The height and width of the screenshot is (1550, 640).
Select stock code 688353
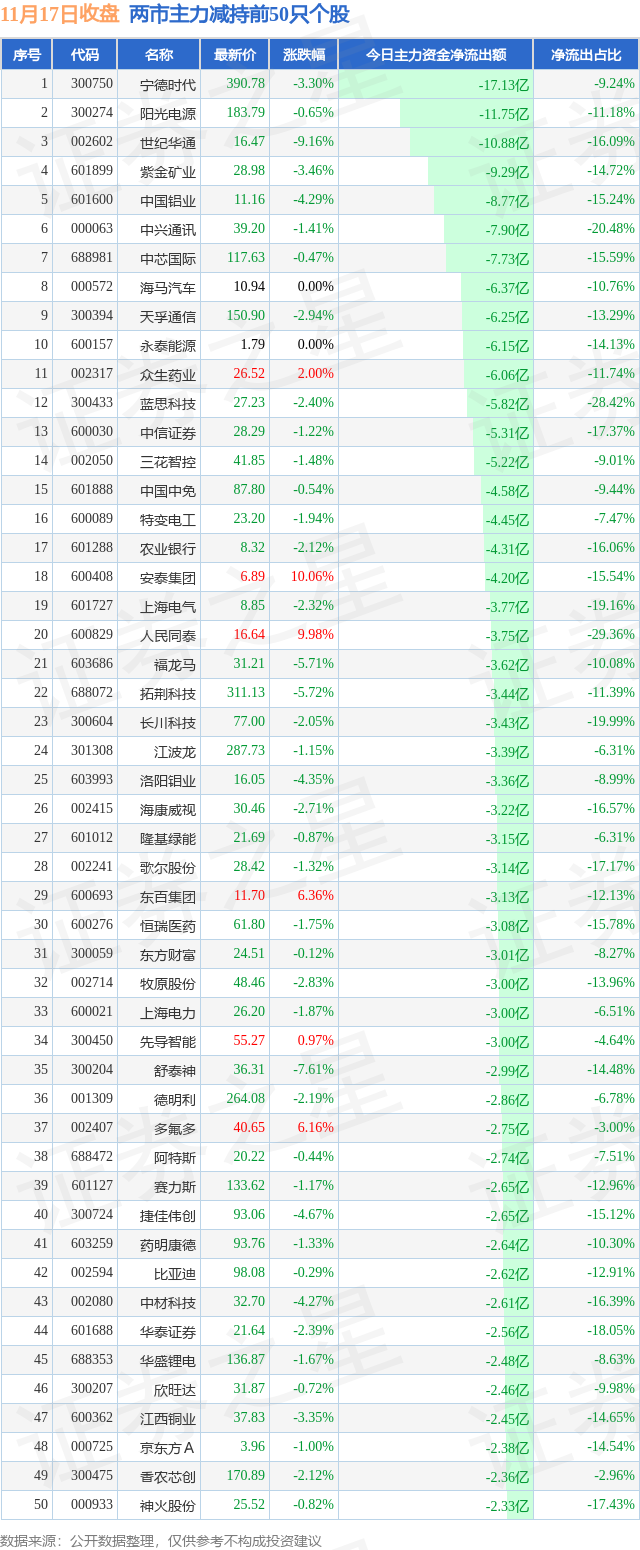point(92,1360)
